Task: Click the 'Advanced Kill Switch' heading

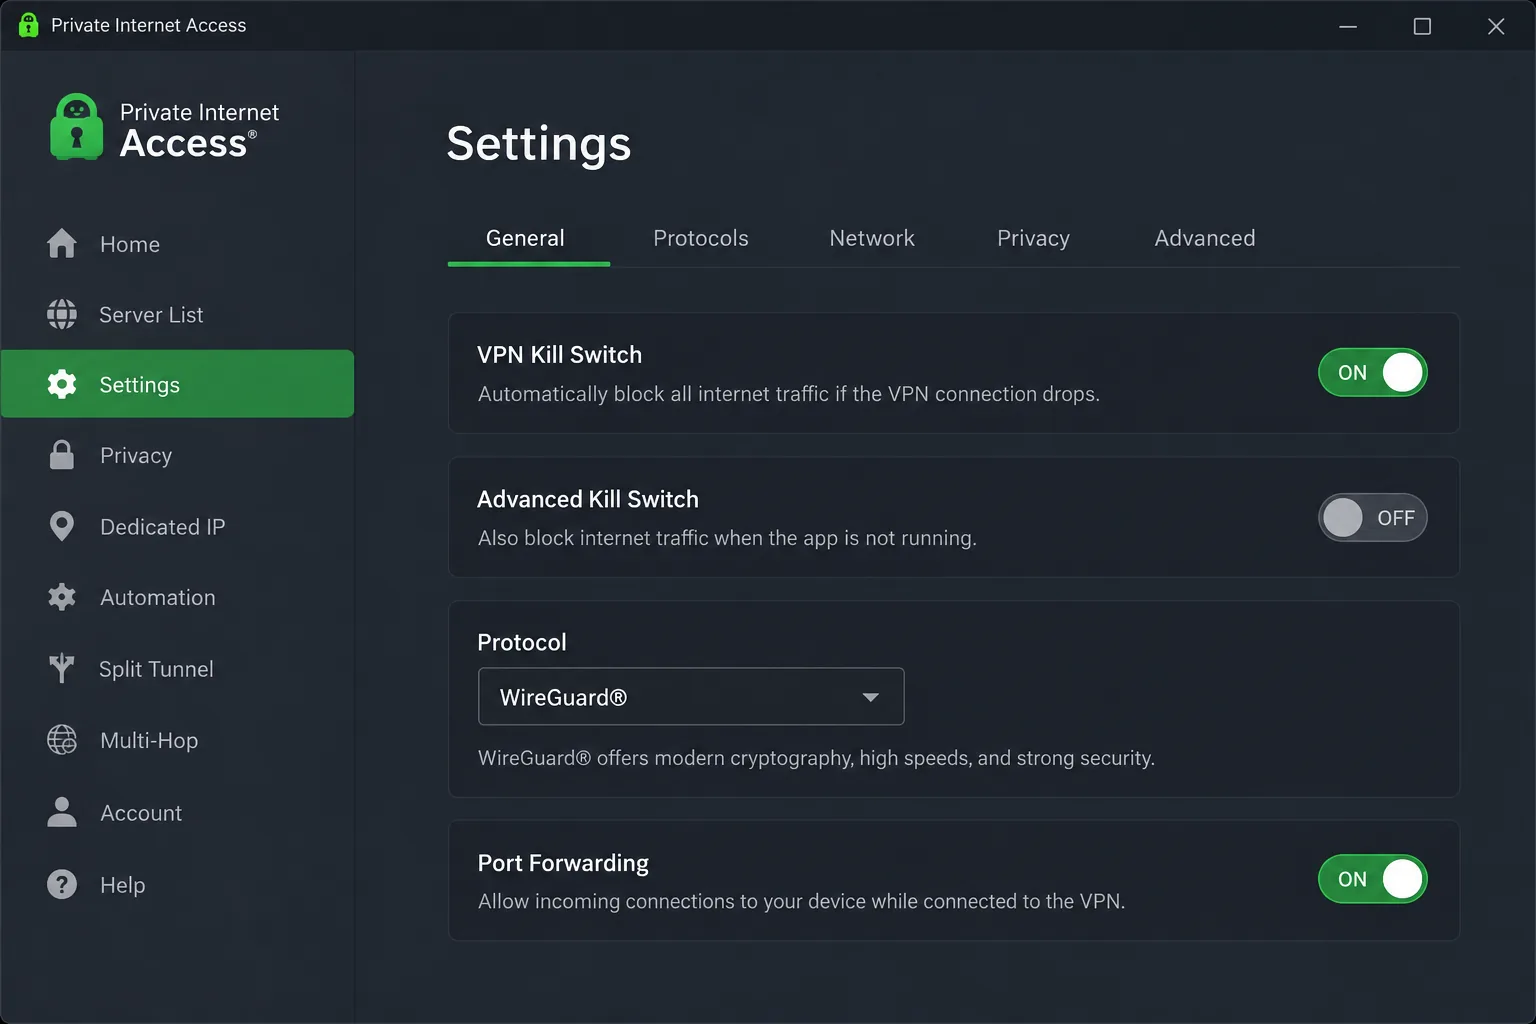Action: click(x=588, y=499)
